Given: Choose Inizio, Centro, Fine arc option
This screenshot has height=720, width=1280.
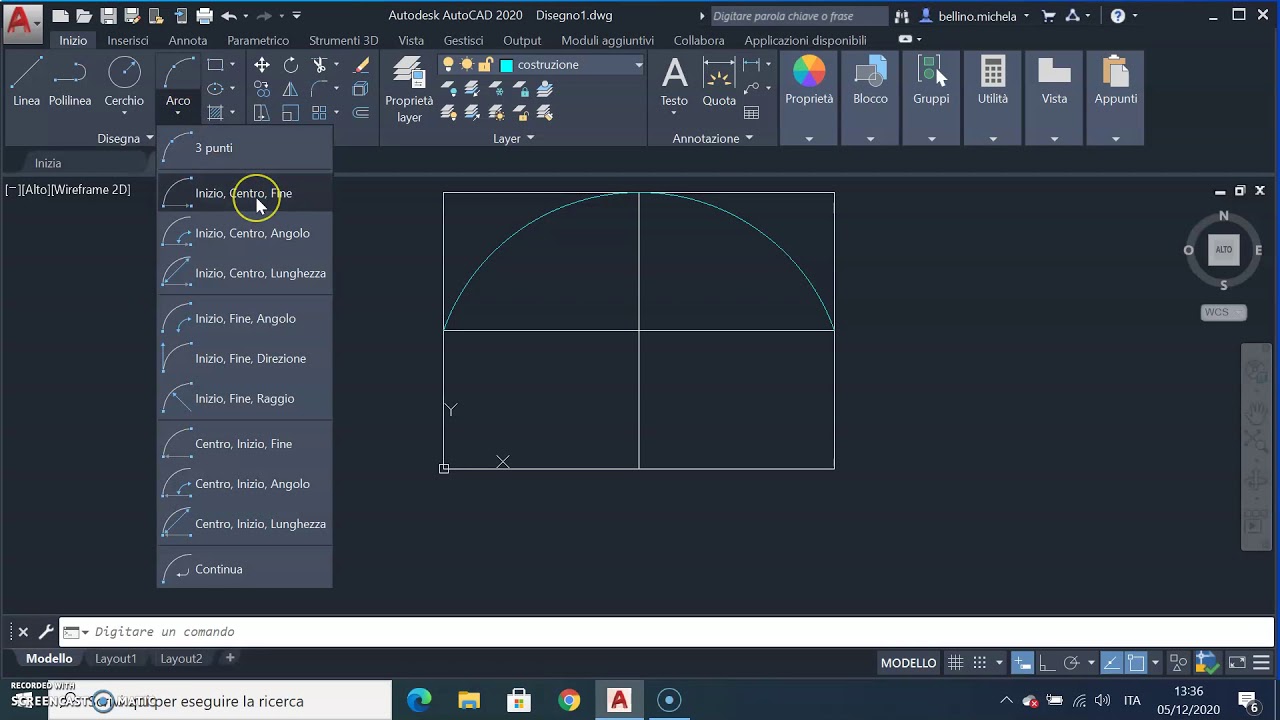Looking at the screenshot, I should (x=245, y=193).
